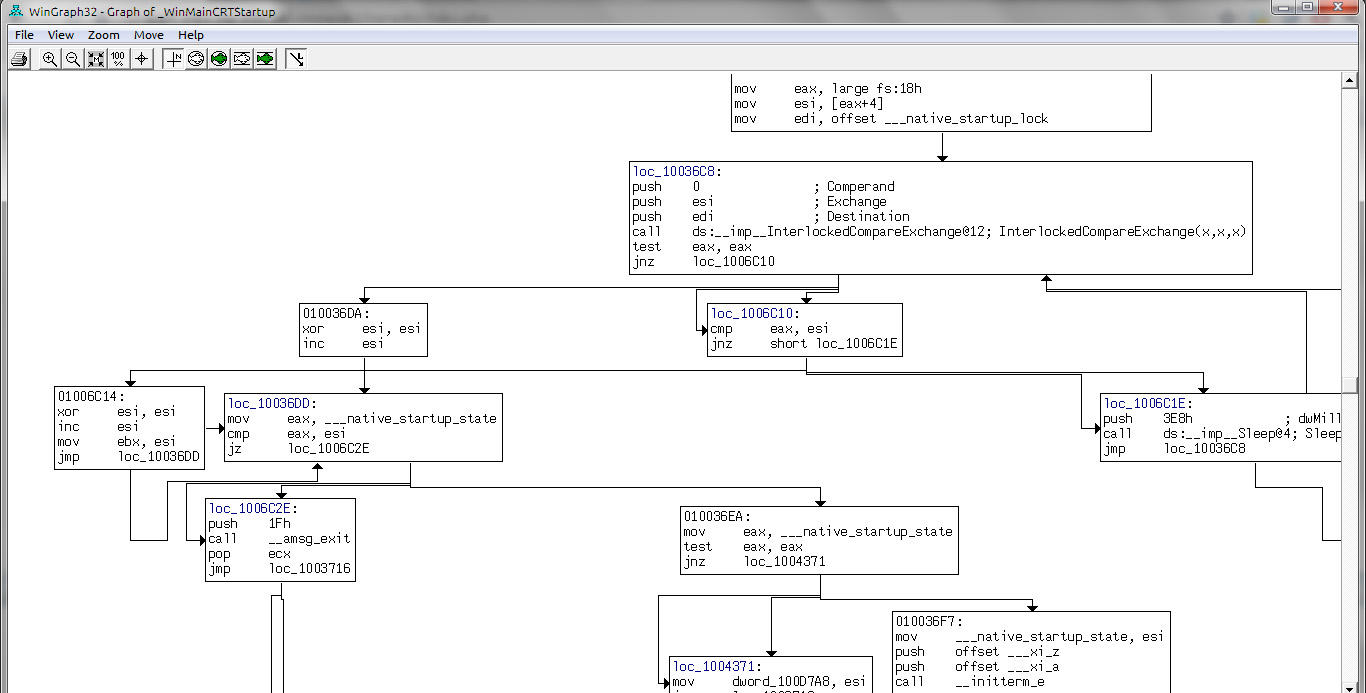Open the View menu

[x=61, y=35]
